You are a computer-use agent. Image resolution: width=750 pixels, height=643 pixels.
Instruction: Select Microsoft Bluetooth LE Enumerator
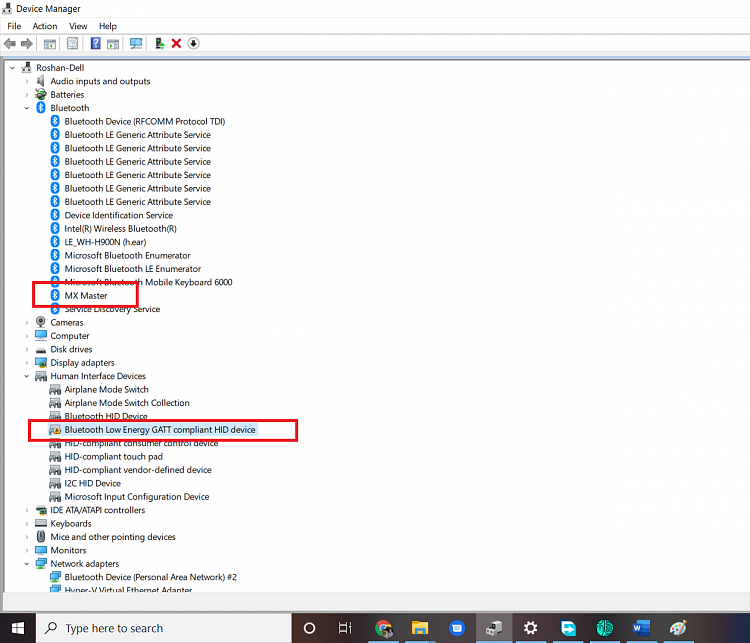pos(132,269)
